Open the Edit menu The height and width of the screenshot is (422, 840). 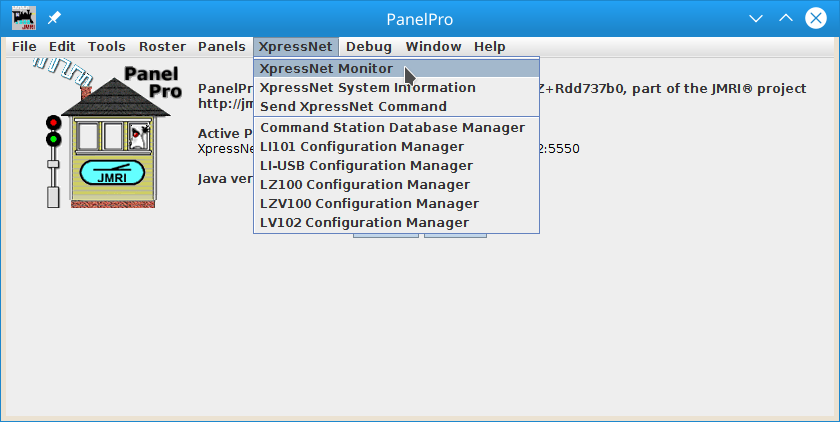coord(62,47)
